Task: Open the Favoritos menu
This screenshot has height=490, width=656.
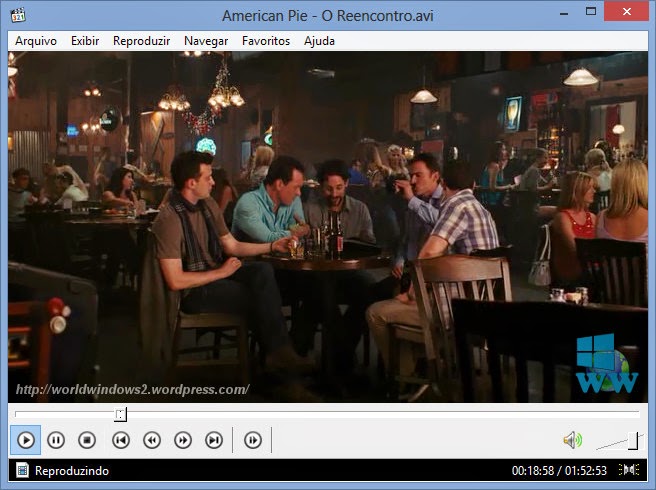Action: 266,41
